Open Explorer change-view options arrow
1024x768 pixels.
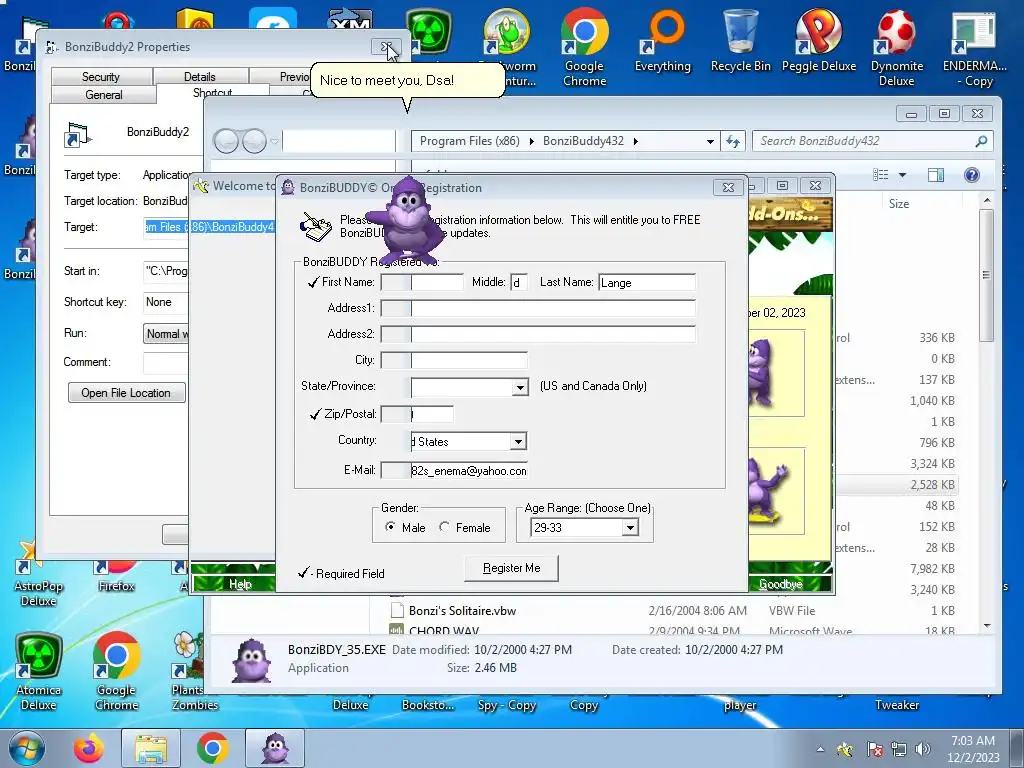pos(902,174)
